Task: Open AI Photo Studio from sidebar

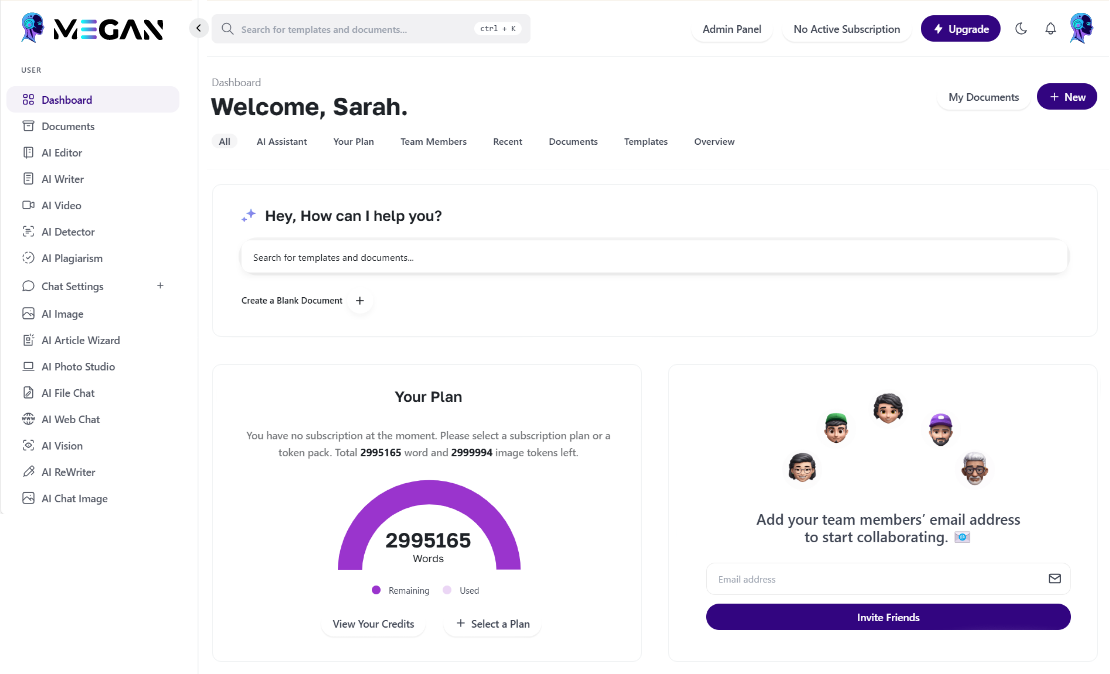Action: [78, 367]
